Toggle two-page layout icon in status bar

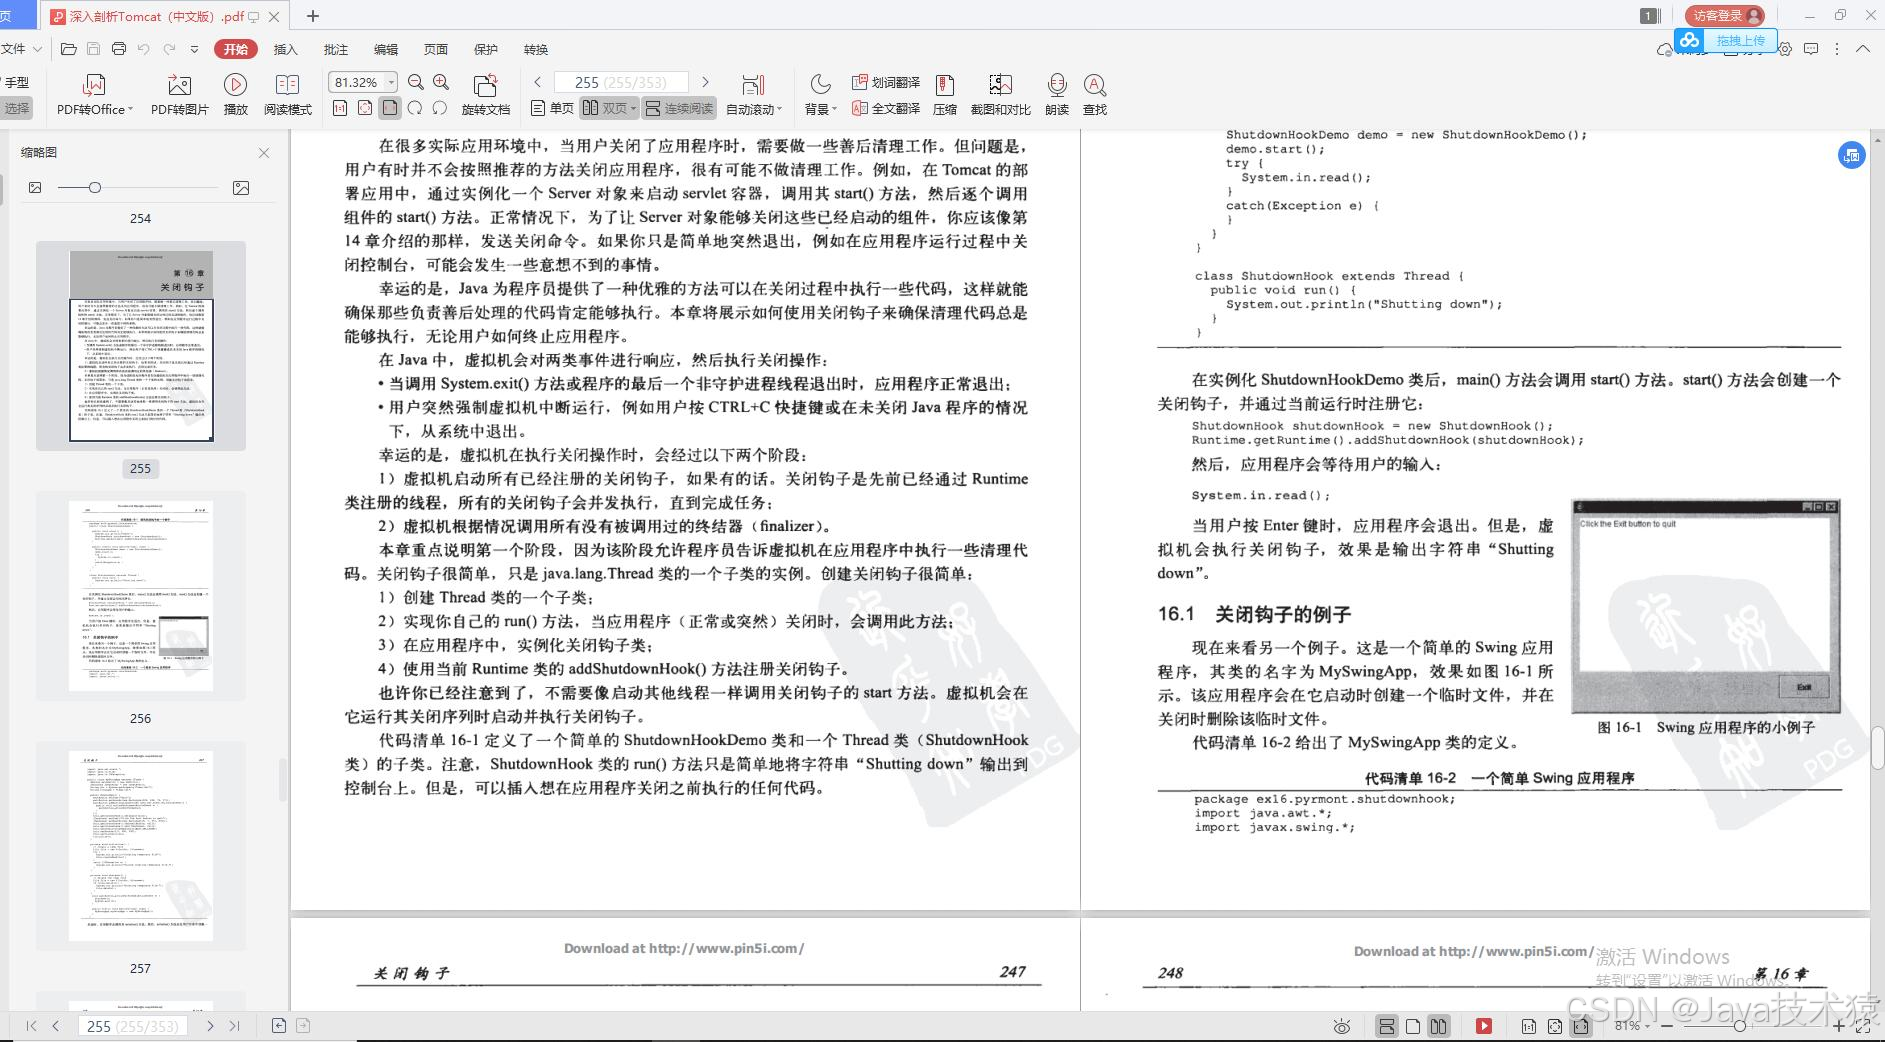point(1438,1026)
